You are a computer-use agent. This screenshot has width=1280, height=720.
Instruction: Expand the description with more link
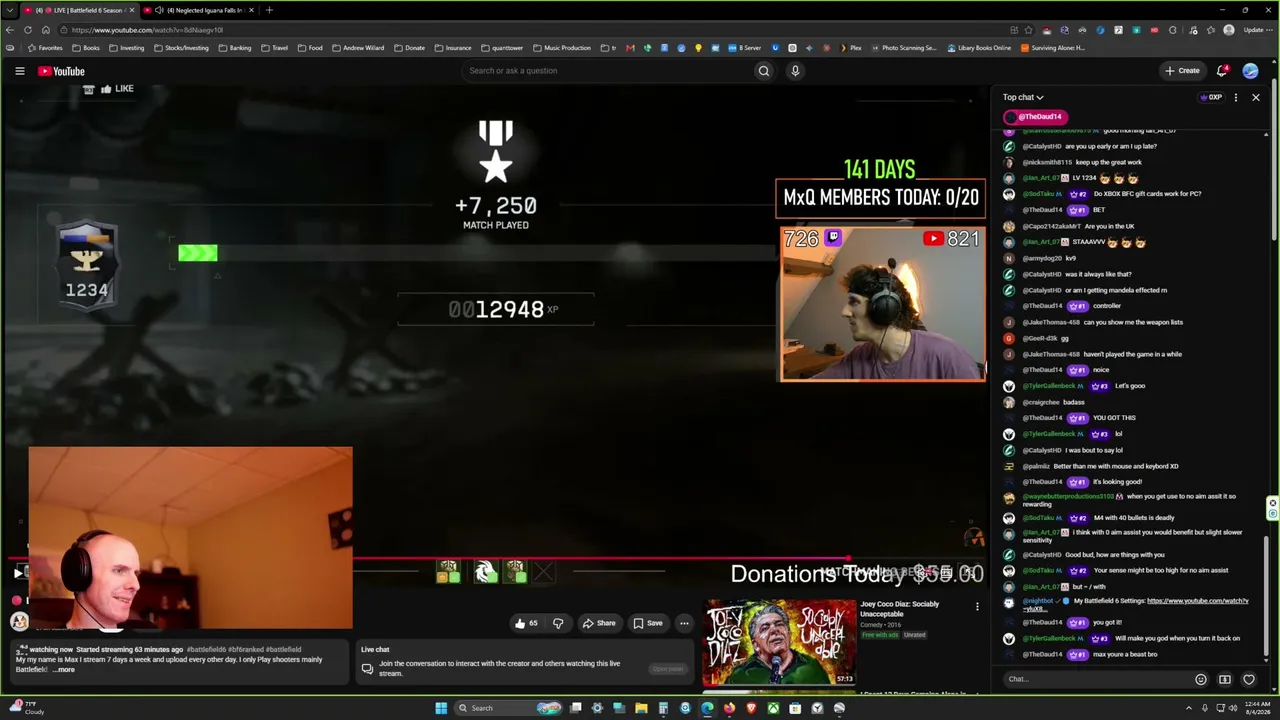point(64,669)
